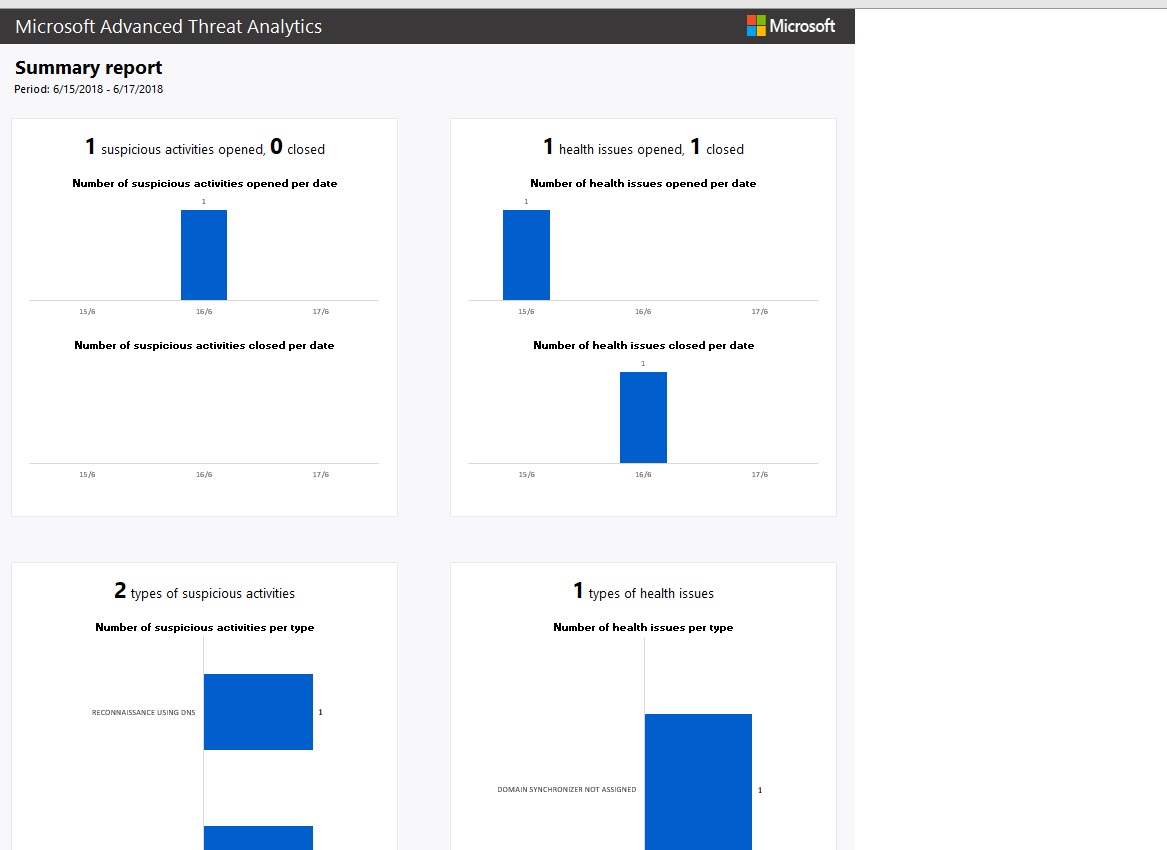Viewport: 1167px width, 850px height.
Task: Select the suspicious activities opened per date title
Action: pyautogui.click(x=205, y=183)
